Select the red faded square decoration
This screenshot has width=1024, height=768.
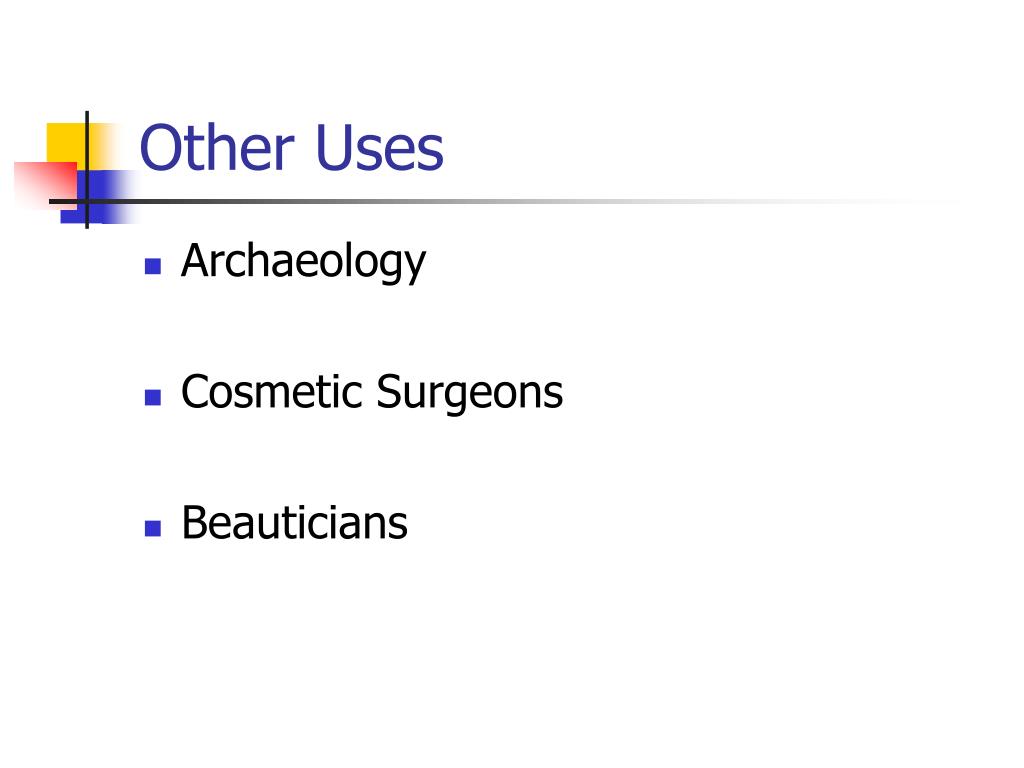(x=44, y=185)
